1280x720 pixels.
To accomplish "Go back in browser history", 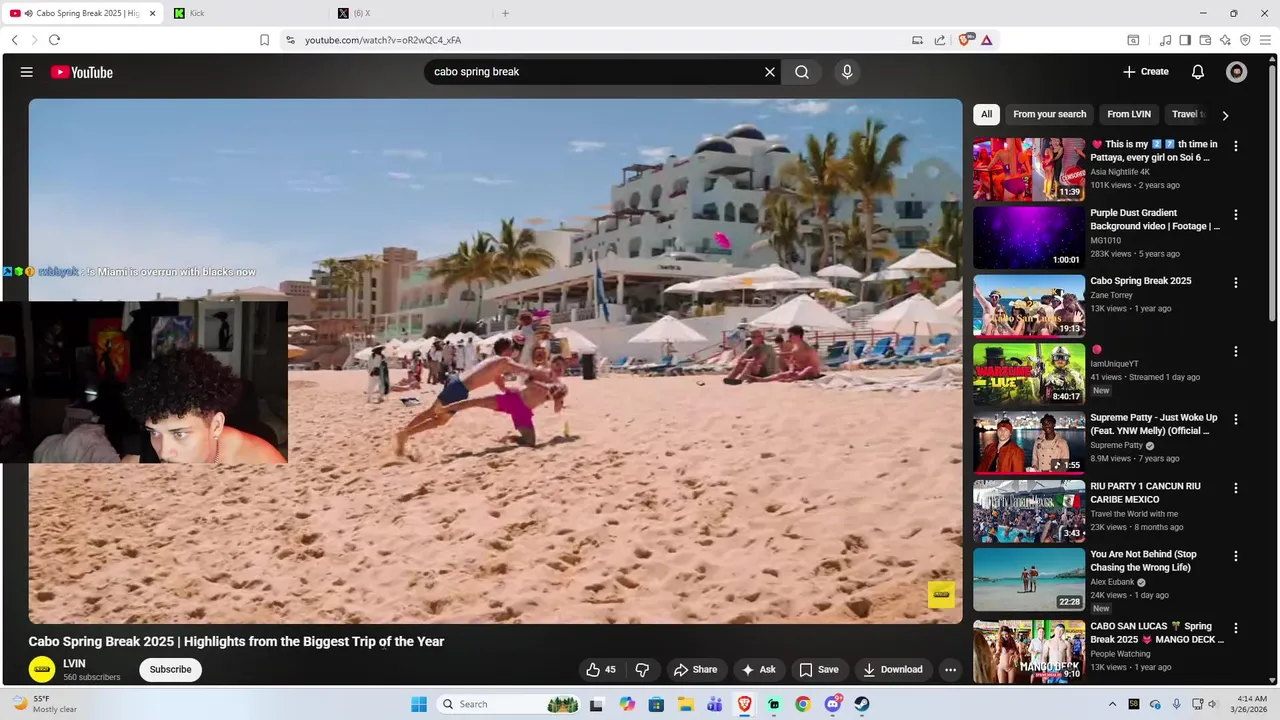I will [x=14, y=40].
